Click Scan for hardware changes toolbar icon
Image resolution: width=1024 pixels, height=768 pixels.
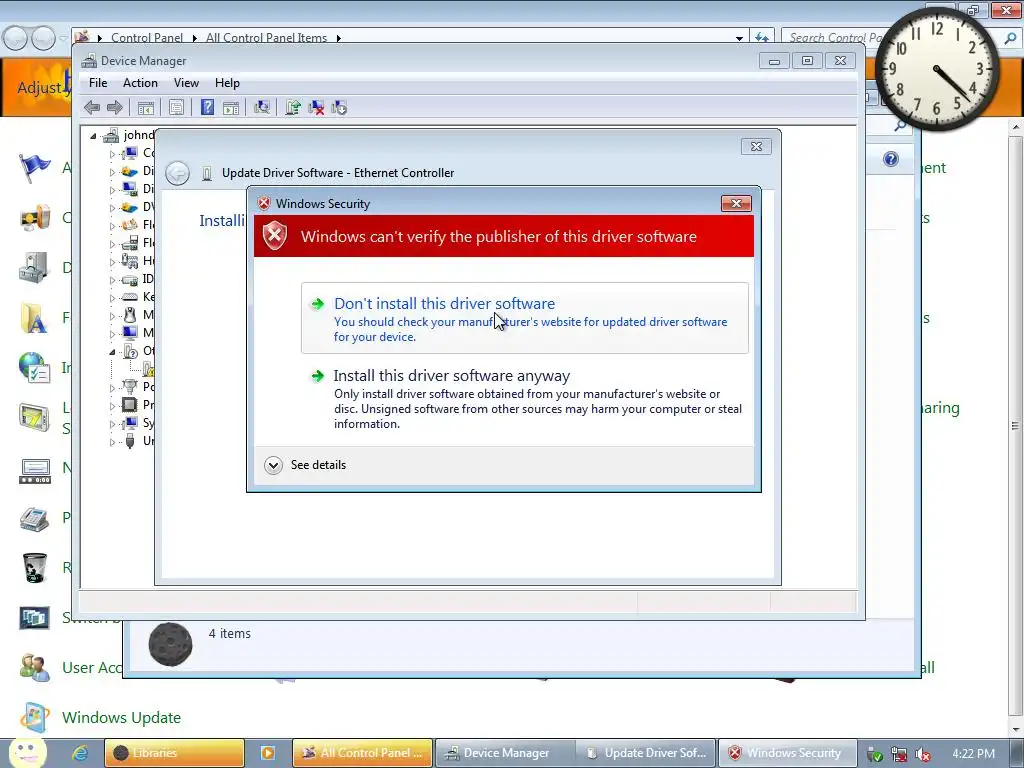pyautogui.click(x=262, y=107)
